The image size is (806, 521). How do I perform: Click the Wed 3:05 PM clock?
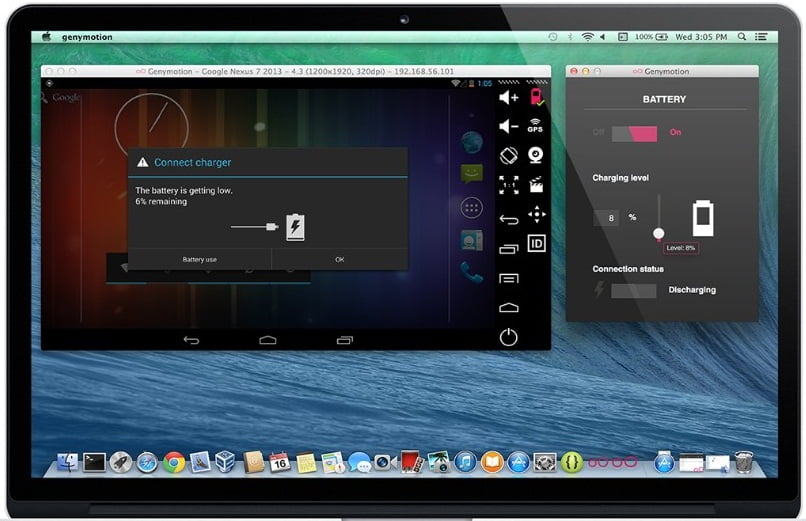coord(701,37)
